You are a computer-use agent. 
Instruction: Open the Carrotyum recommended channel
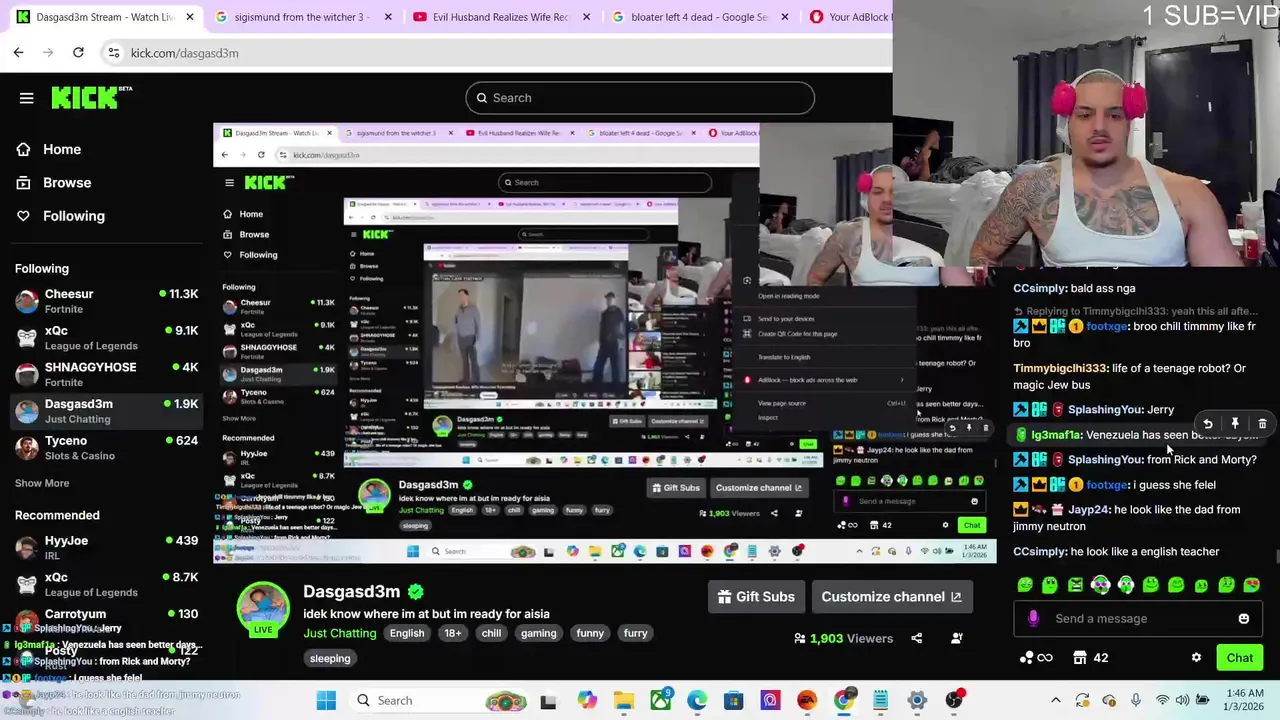[106, 614]
